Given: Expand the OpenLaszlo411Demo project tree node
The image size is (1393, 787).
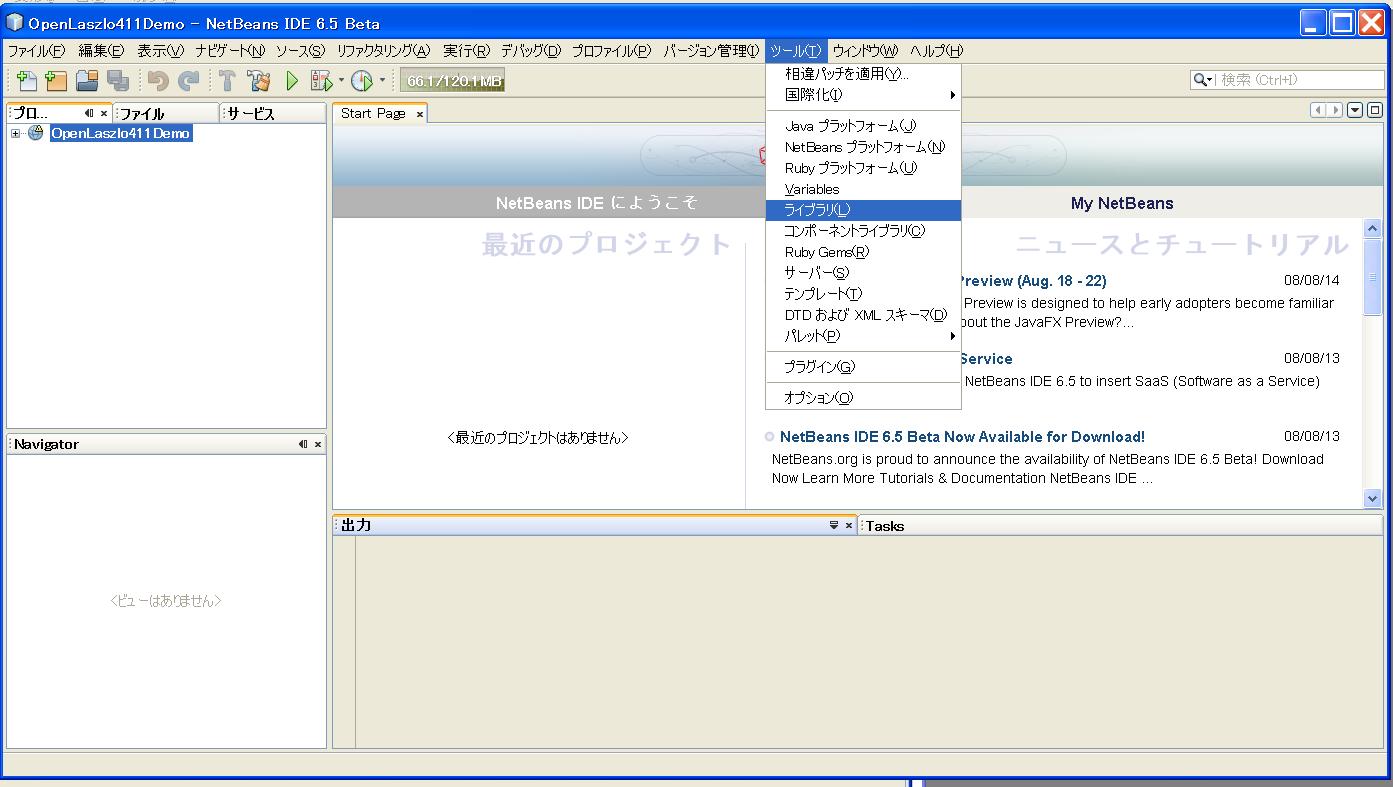Looking at the screenshot, I should click(16, 134).
